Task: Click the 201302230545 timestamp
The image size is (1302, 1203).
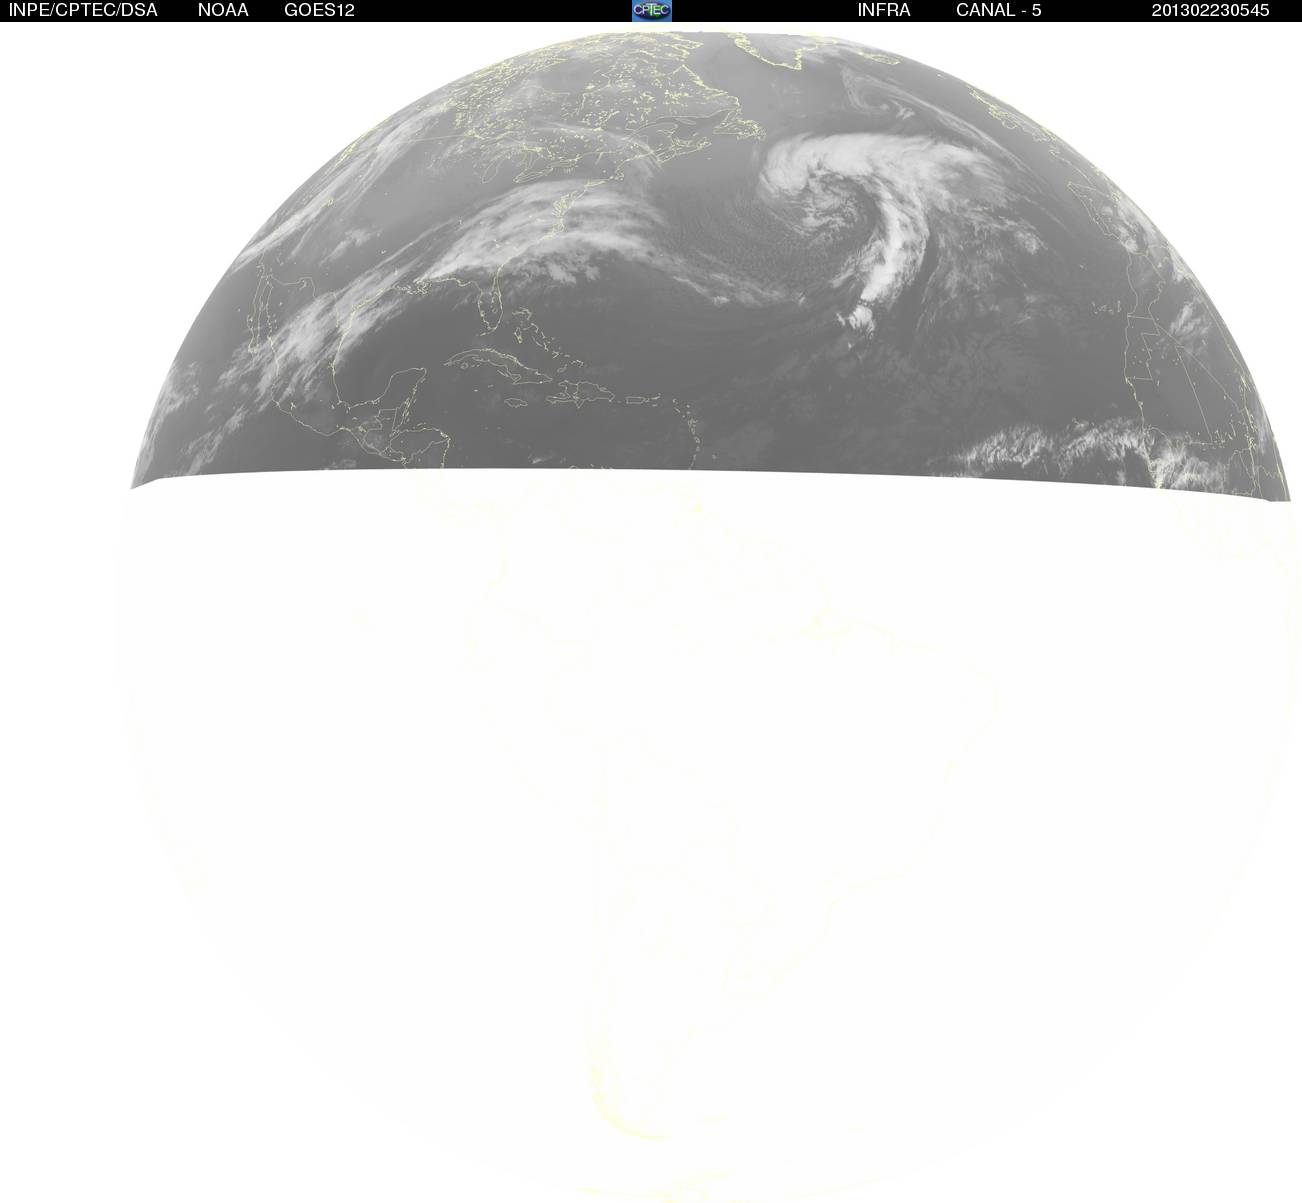Action: [x=1210, y=10]
